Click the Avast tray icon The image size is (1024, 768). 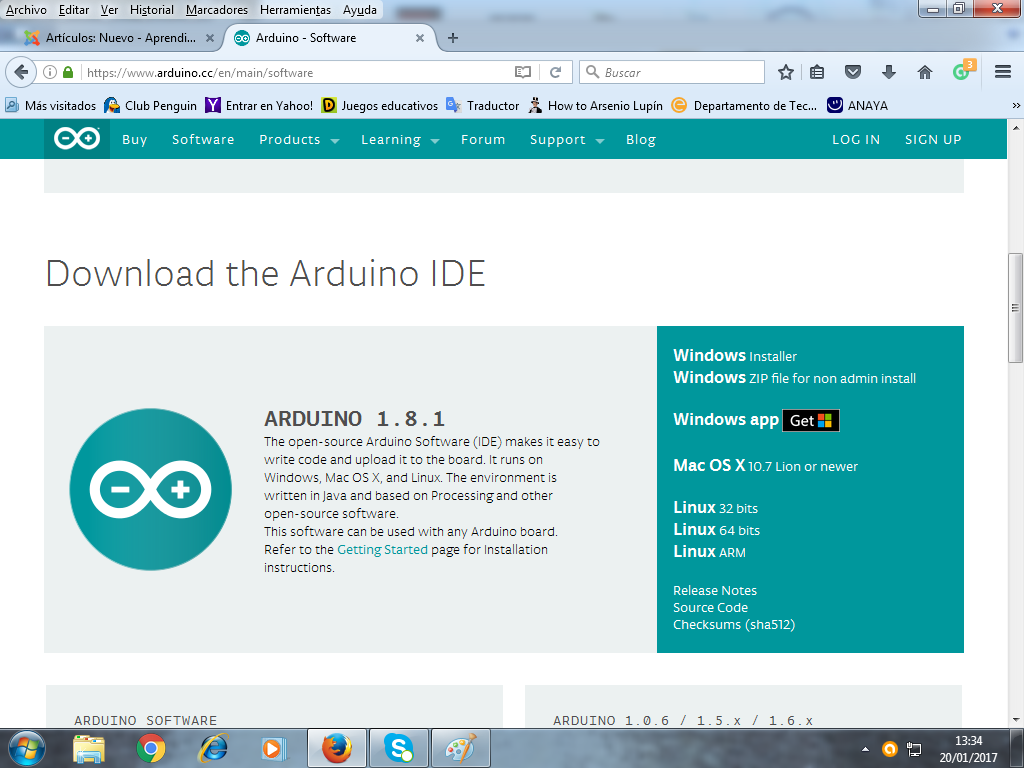pos(889,749)
